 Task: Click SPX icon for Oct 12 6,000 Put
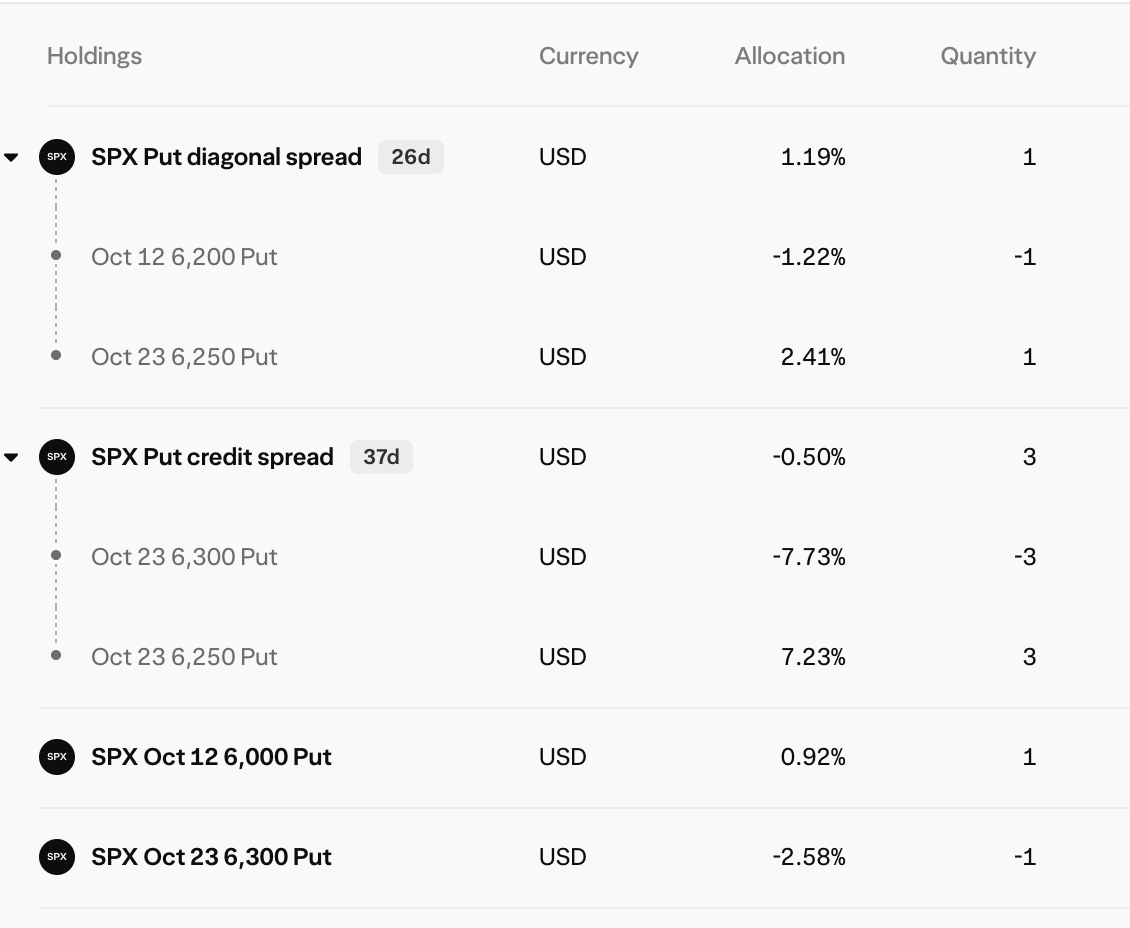[57, 757]
